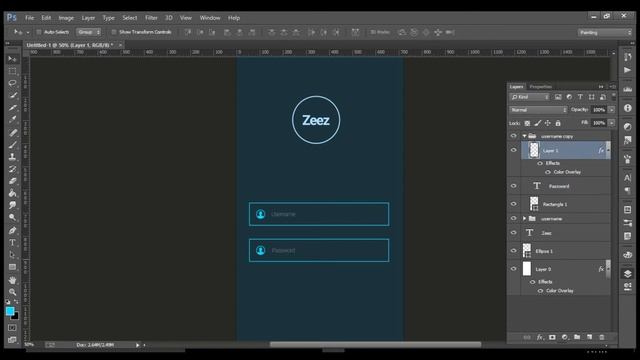This screenshot has width=640, height=360.
Task: Switch to the Properties tab
Action: coord(540,87)
